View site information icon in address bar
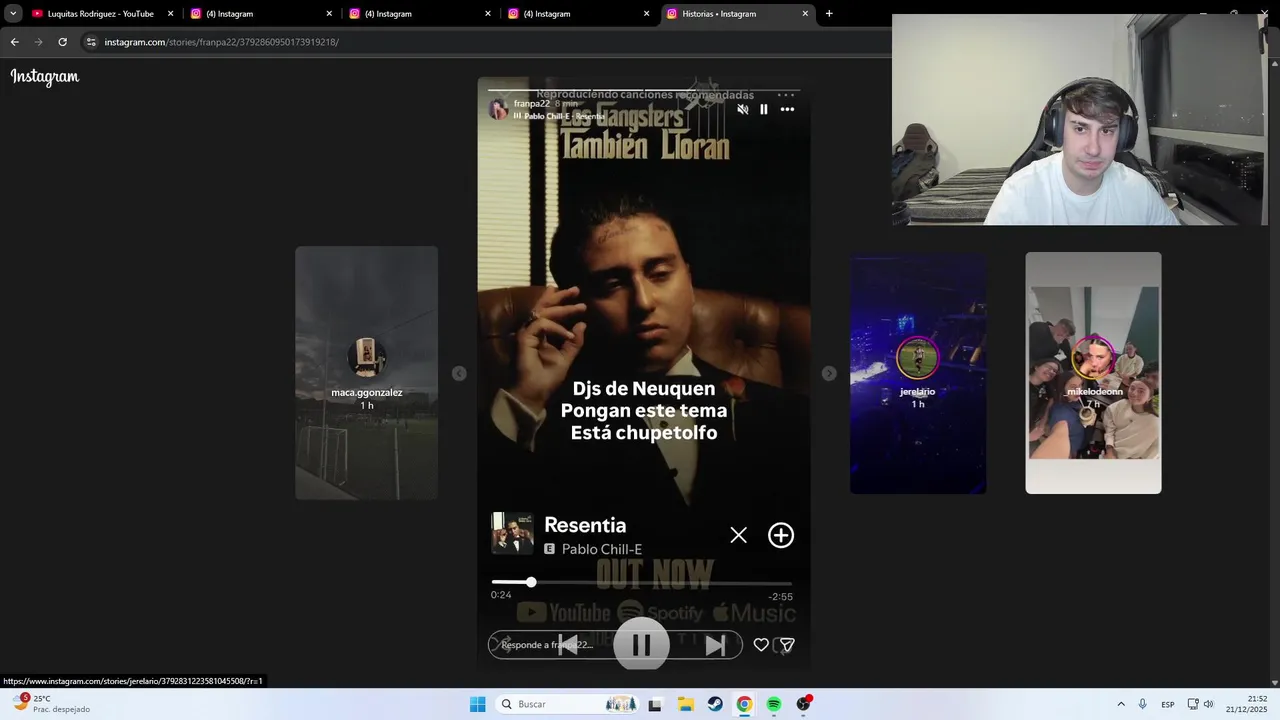1280x720 pixels. pyautogui.click(x=91, y=42)
